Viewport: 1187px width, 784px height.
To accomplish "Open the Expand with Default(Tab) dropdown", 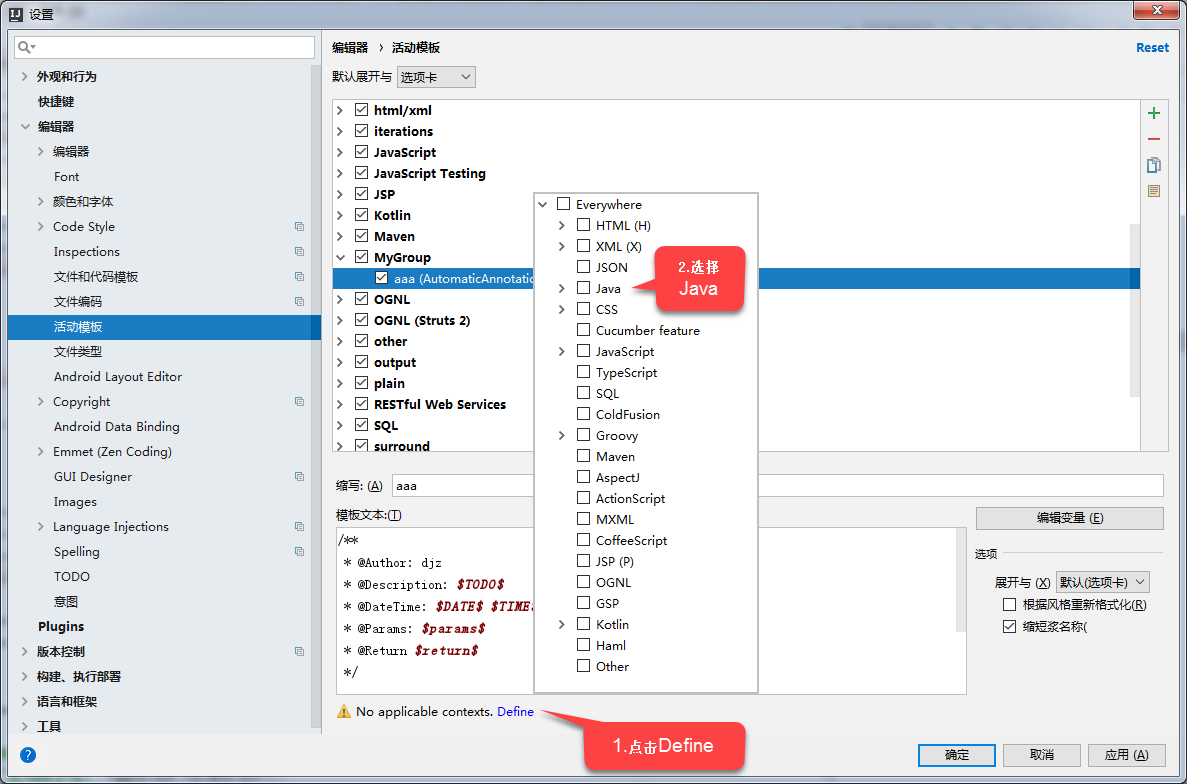I will point(1103,582).
